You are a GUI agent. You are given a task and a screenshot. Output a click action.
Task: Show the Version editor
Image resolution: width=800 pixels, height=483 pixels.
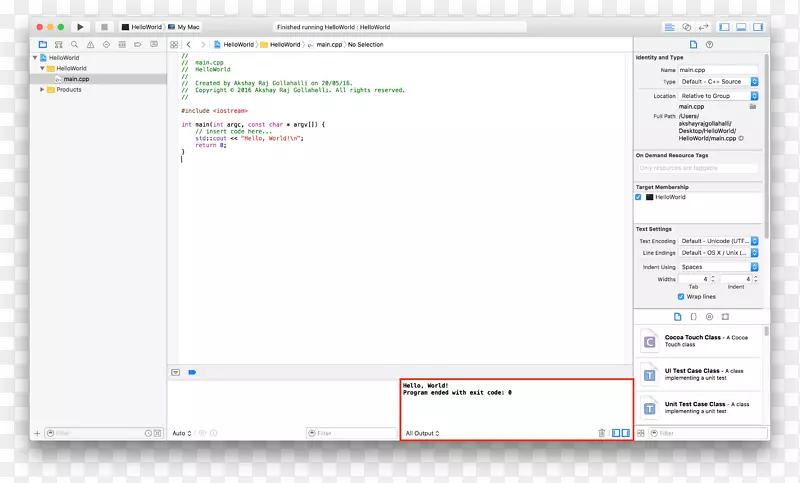point(704,27)
